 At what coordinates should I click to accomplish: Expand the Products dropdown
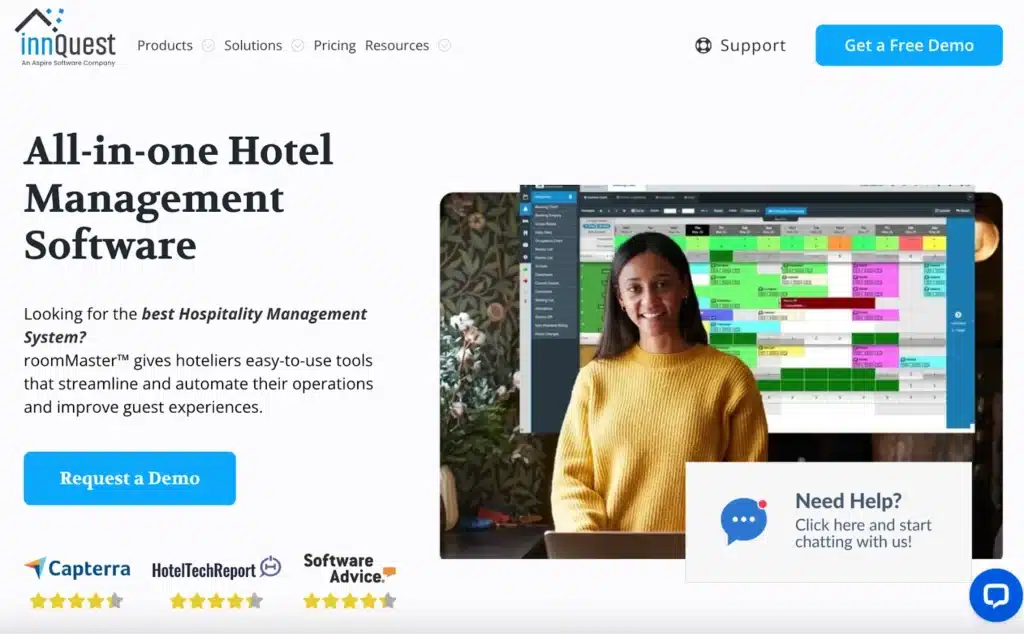pyautogui.click(x=165, y=45)
